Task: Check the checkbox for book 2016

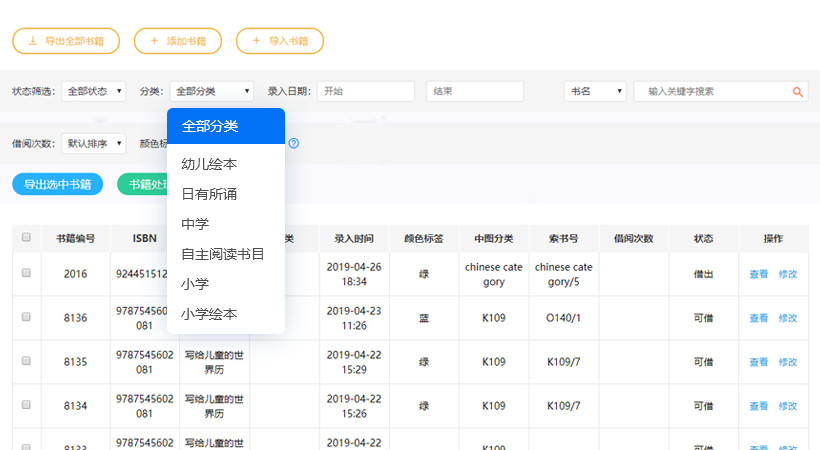Action: click(26, 273)
